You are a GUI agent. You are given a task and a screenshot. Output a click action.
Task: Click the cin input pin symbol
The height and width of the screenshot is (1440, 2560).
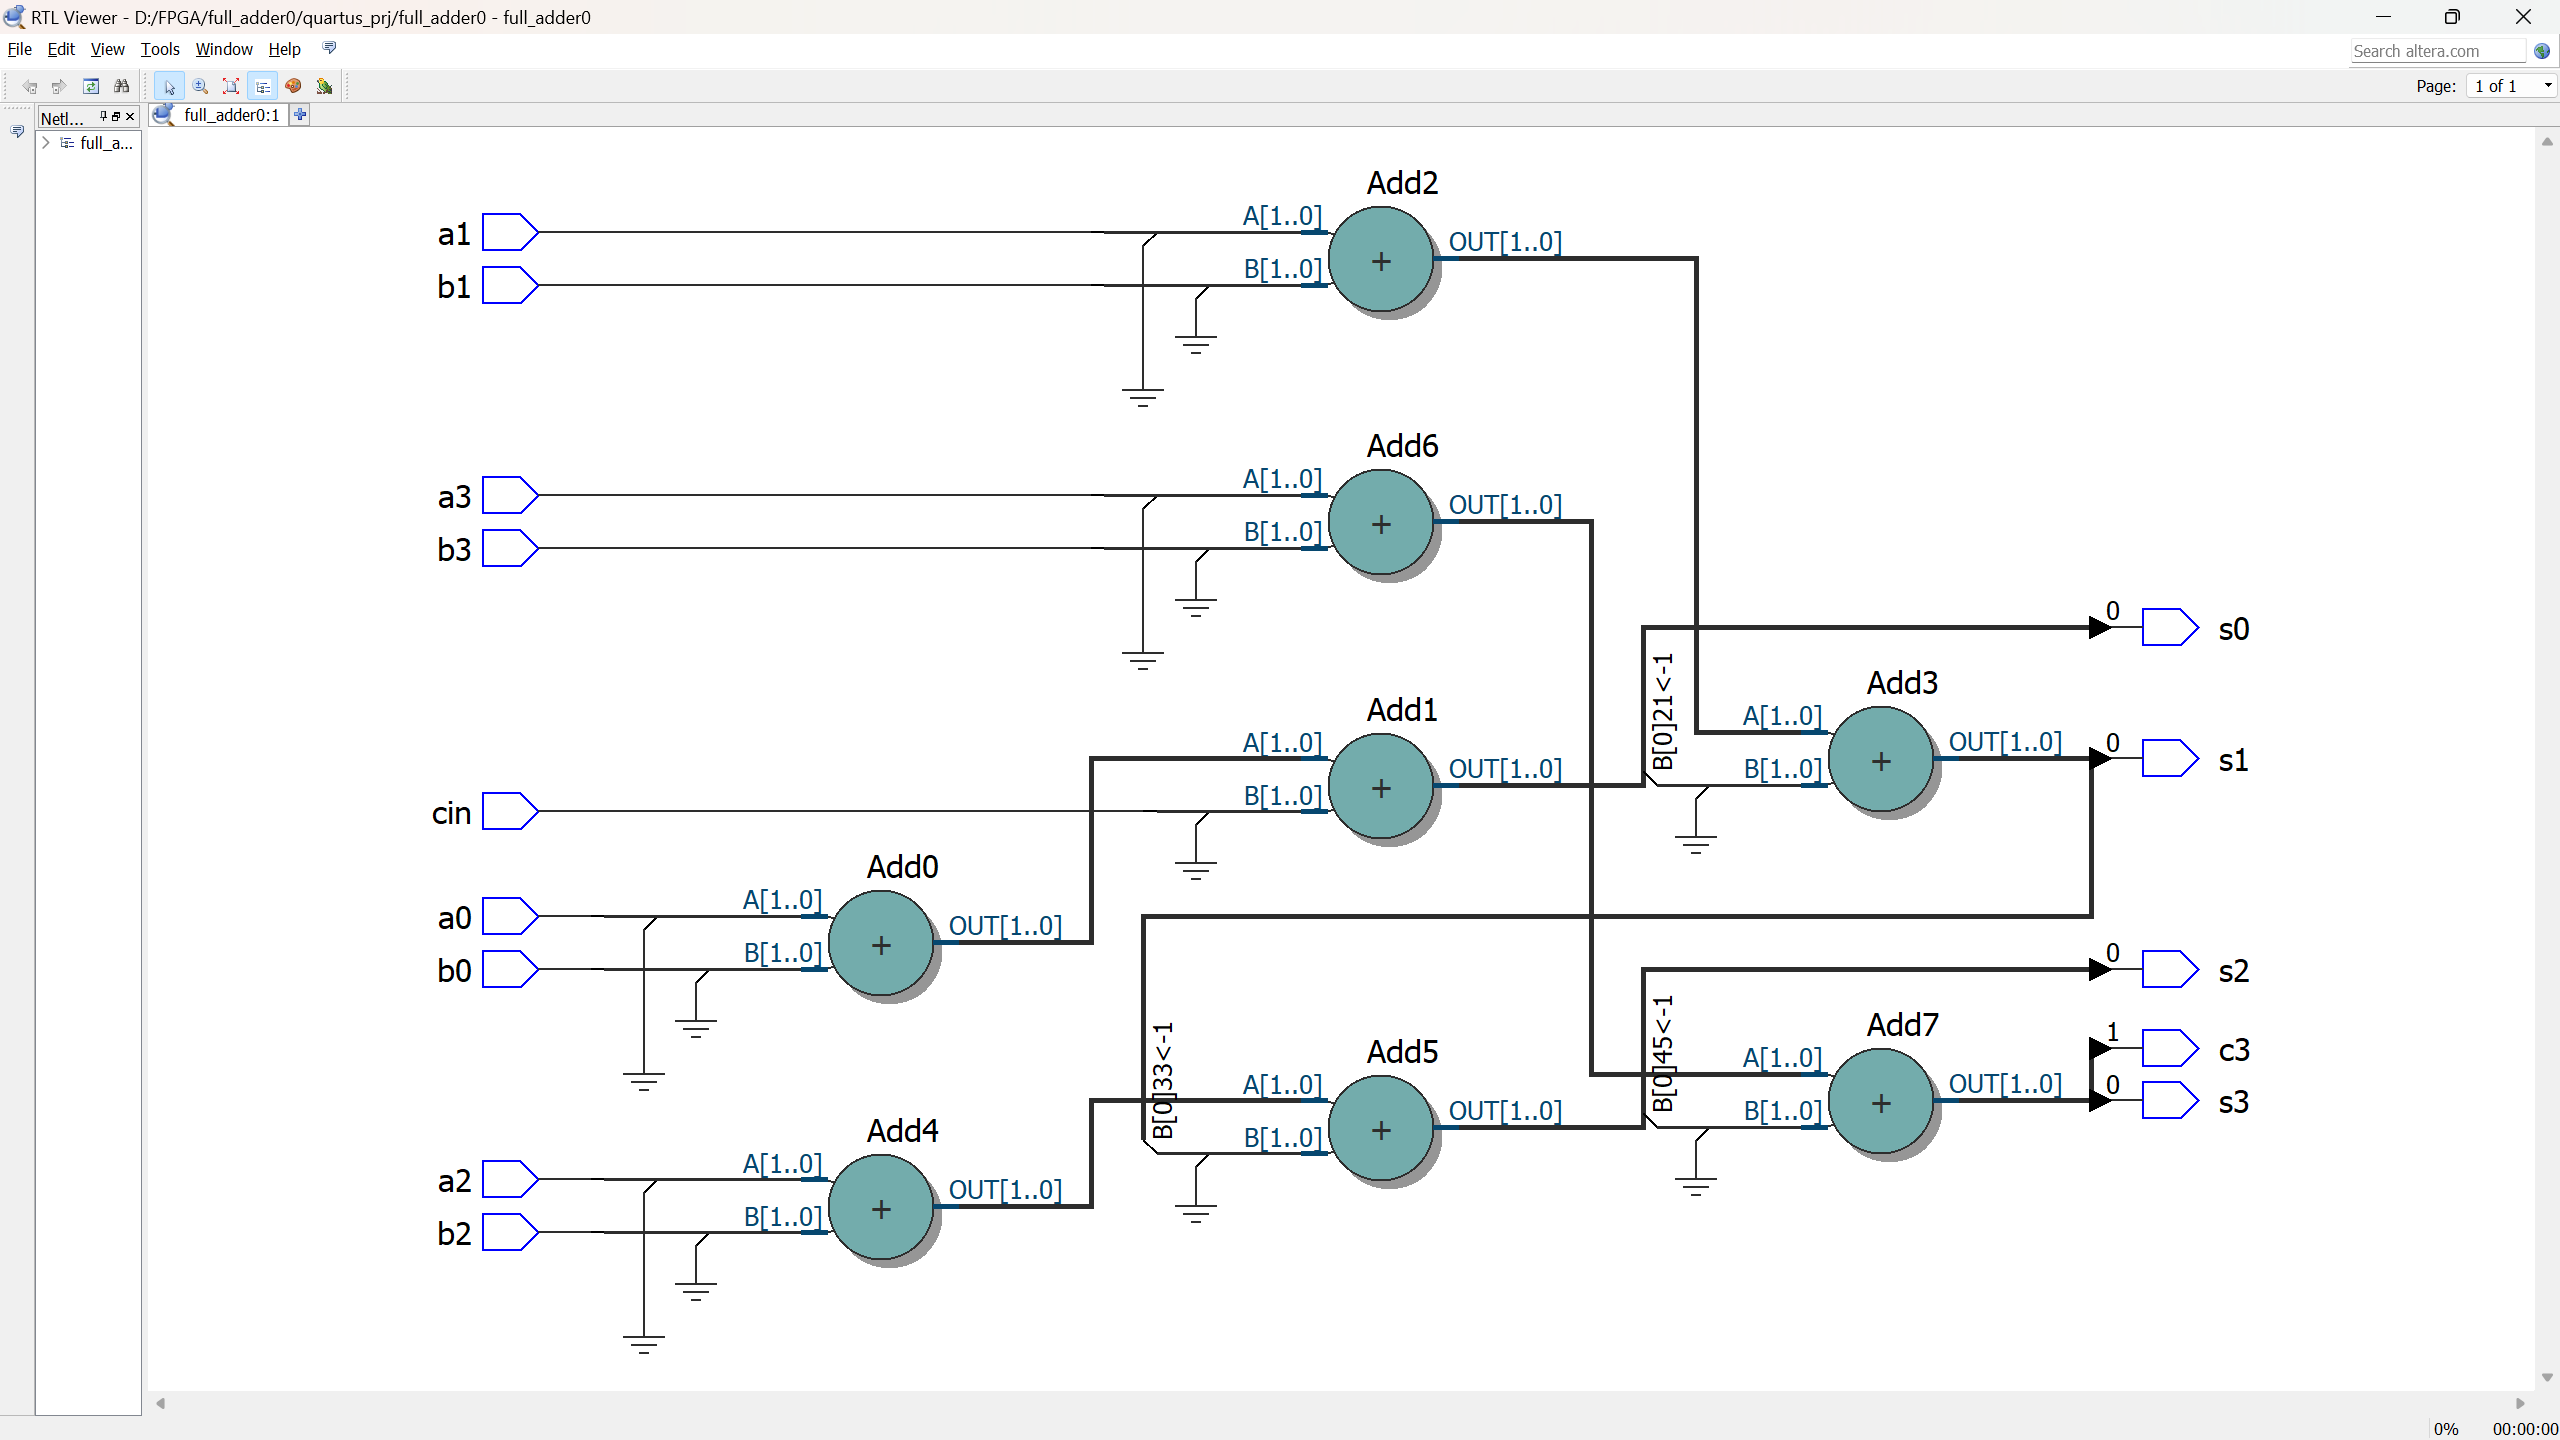(510, 811)
